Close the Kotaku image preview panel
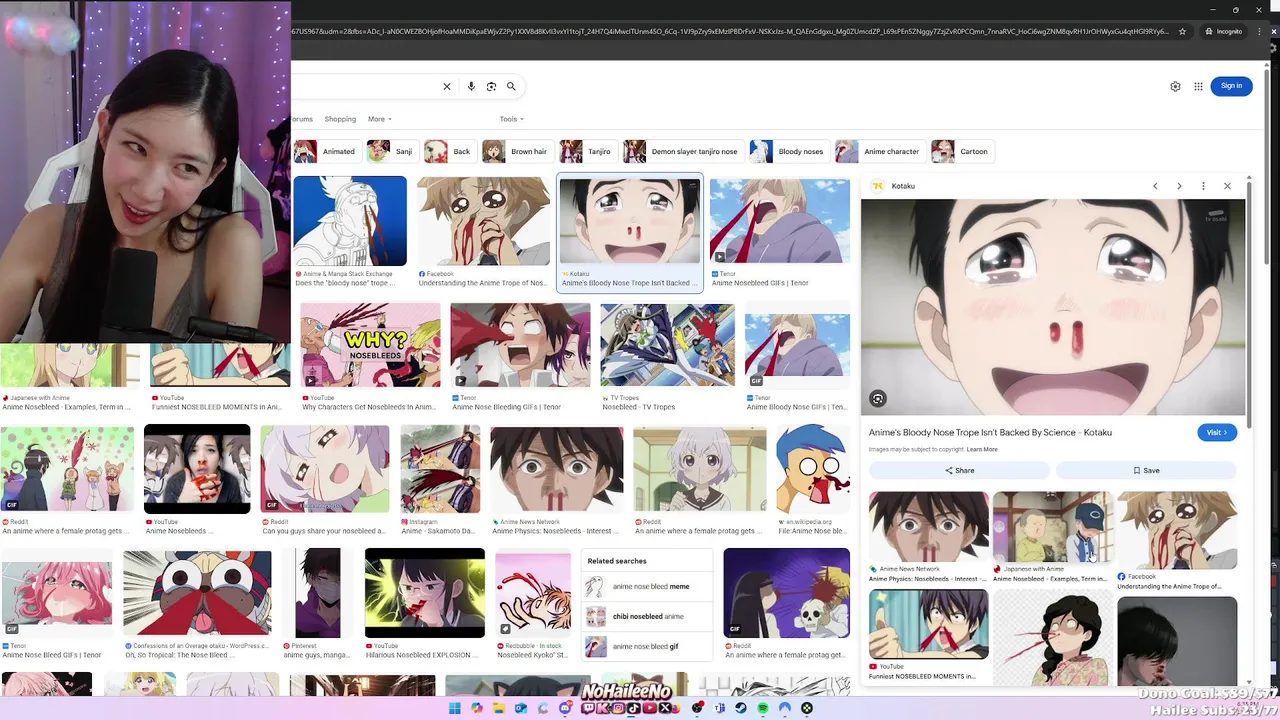The width and height of the screenshot is (1280, 720). point(1227,186)
